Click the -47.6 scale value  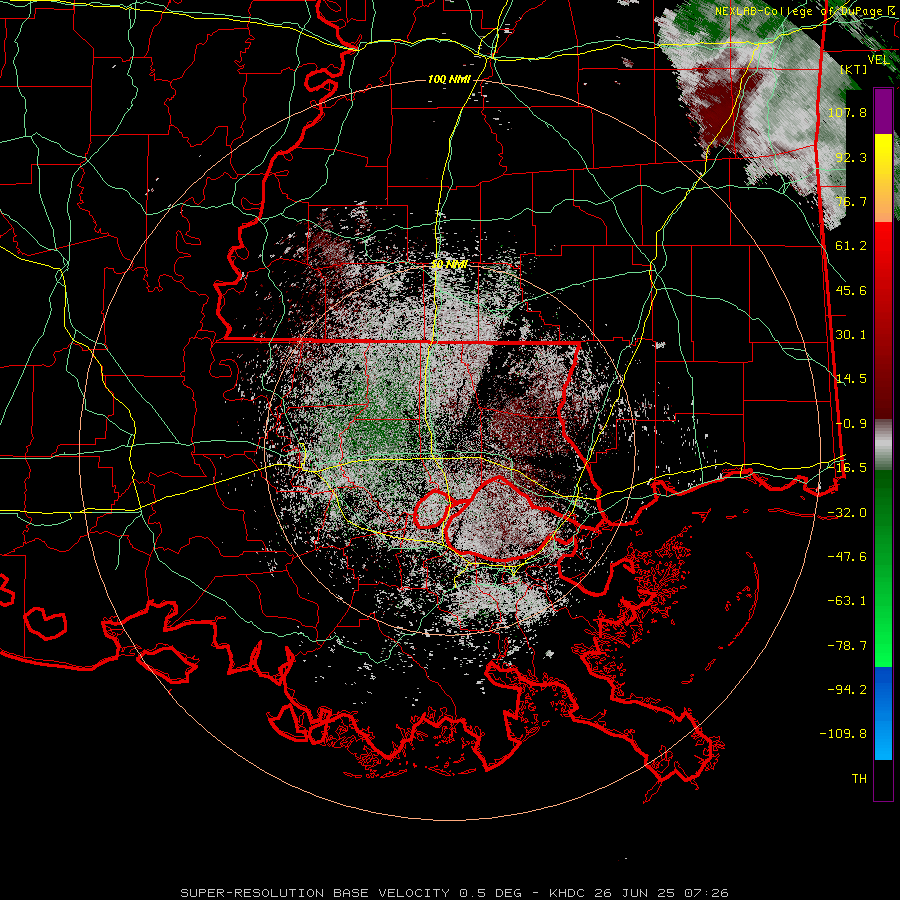(847, 557)
